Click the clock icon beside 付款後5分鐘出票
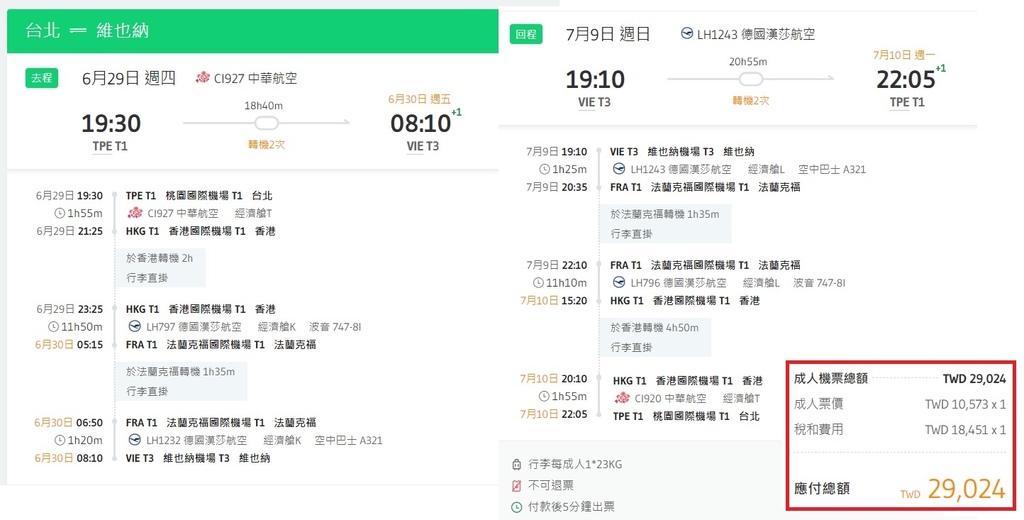 (x=516, y=507)
